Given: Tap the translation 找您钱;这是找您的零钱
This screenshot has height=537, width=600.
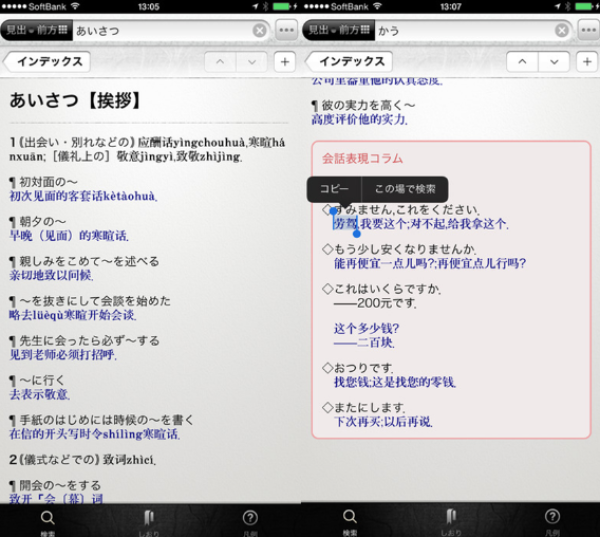Looking at the screenshot, I should [395, 382].
